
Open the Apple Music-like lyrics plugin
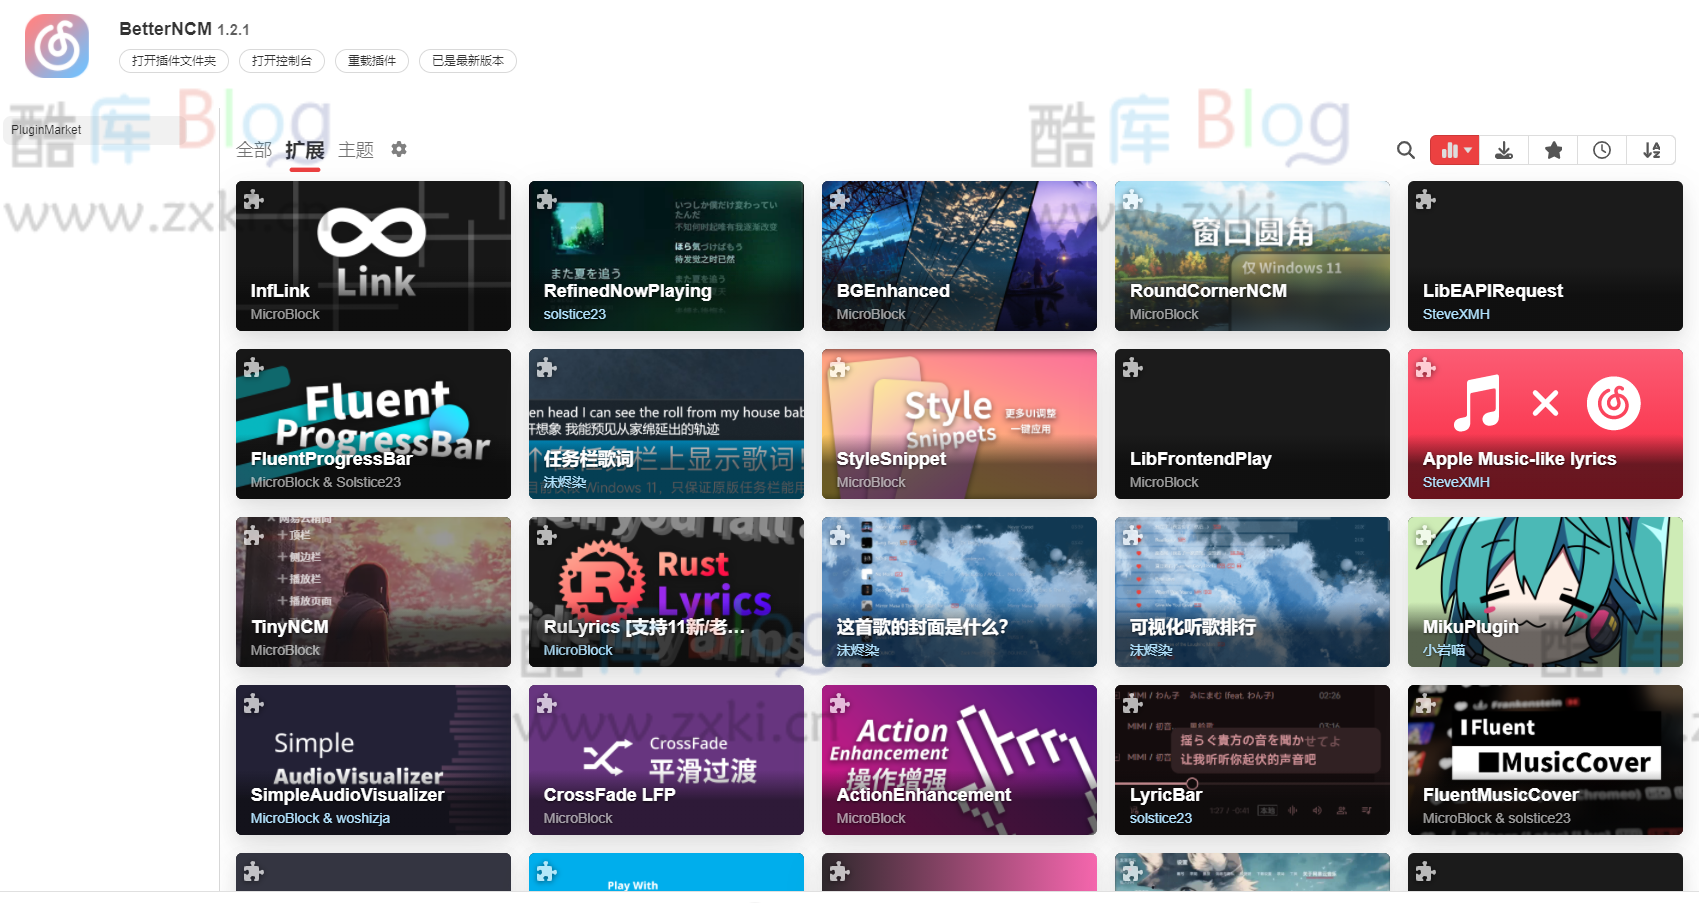pos(1544,424)
